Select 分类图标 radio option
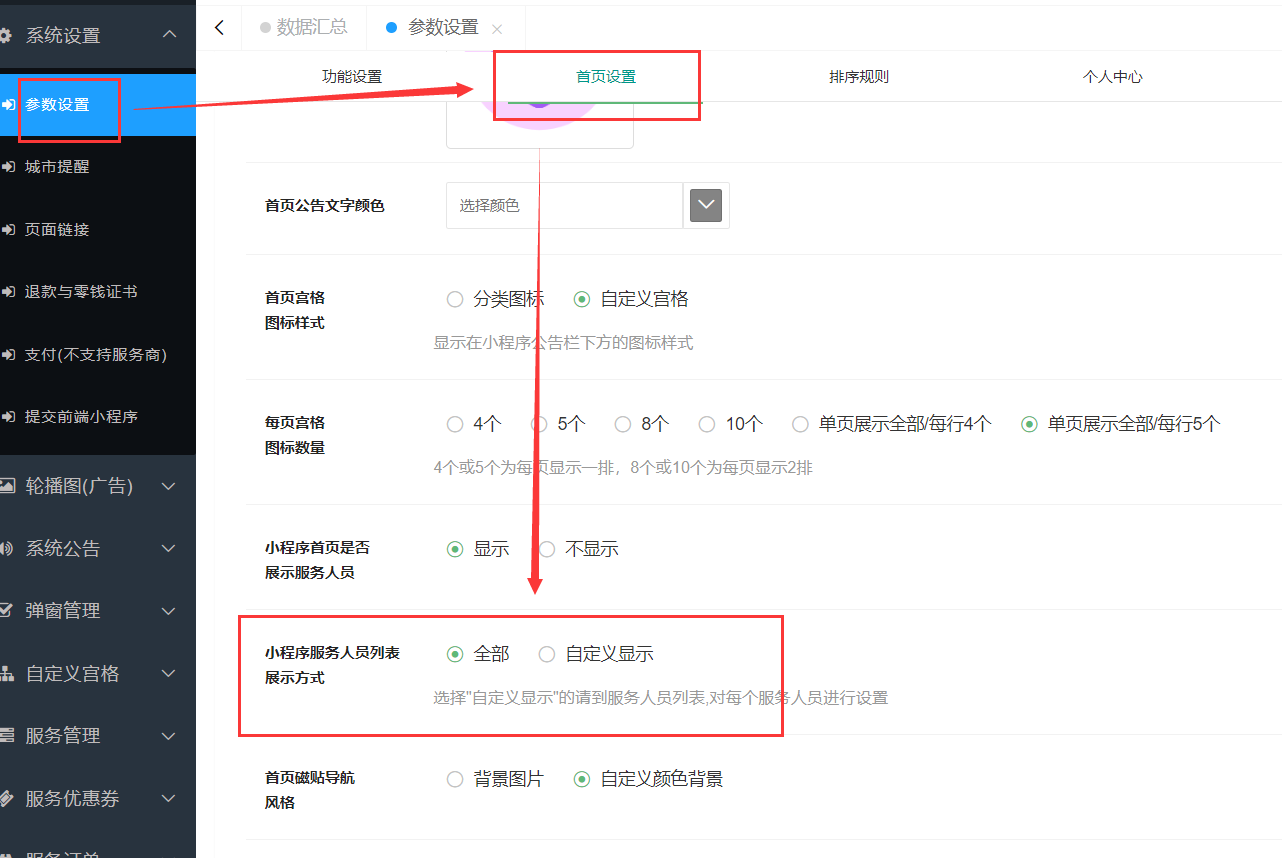This screenshot has height=858, width=1282. pos(455,299)
